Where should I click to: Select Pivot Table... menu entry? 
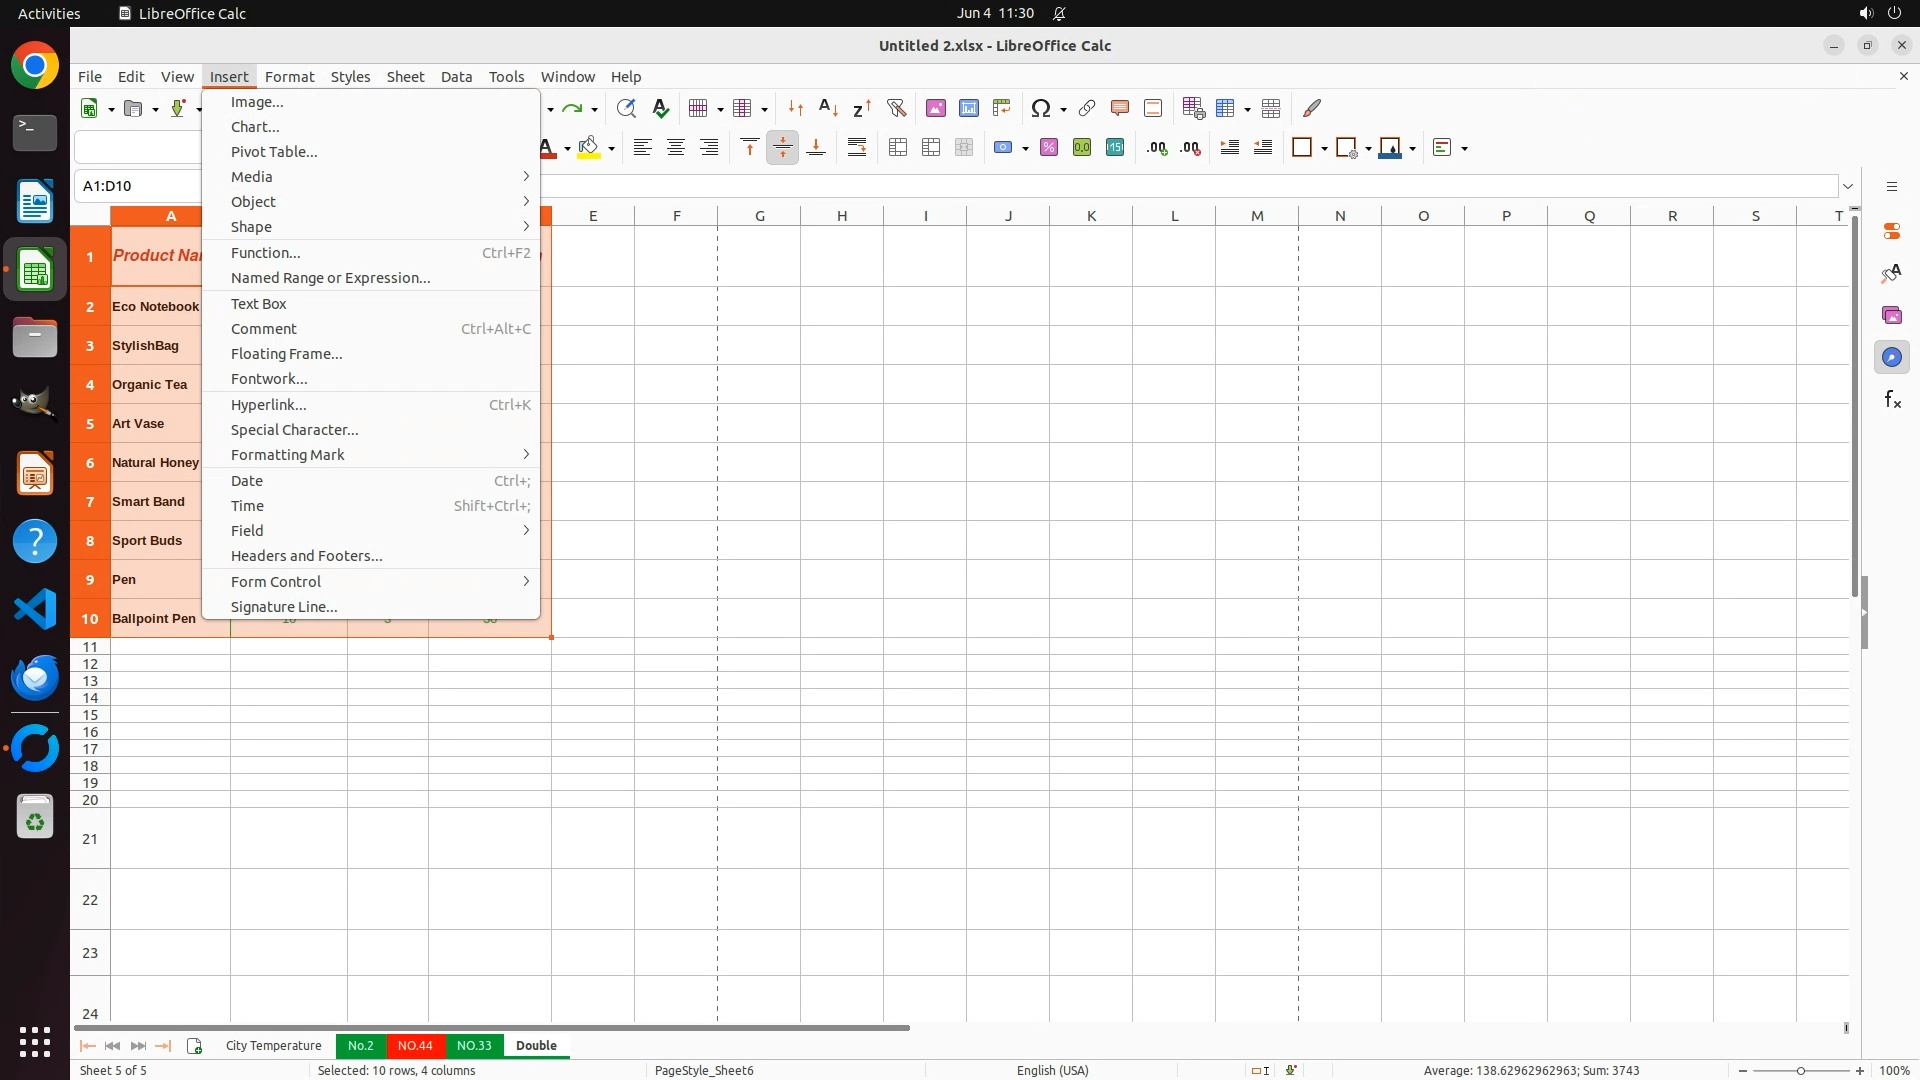pos(274,152)
